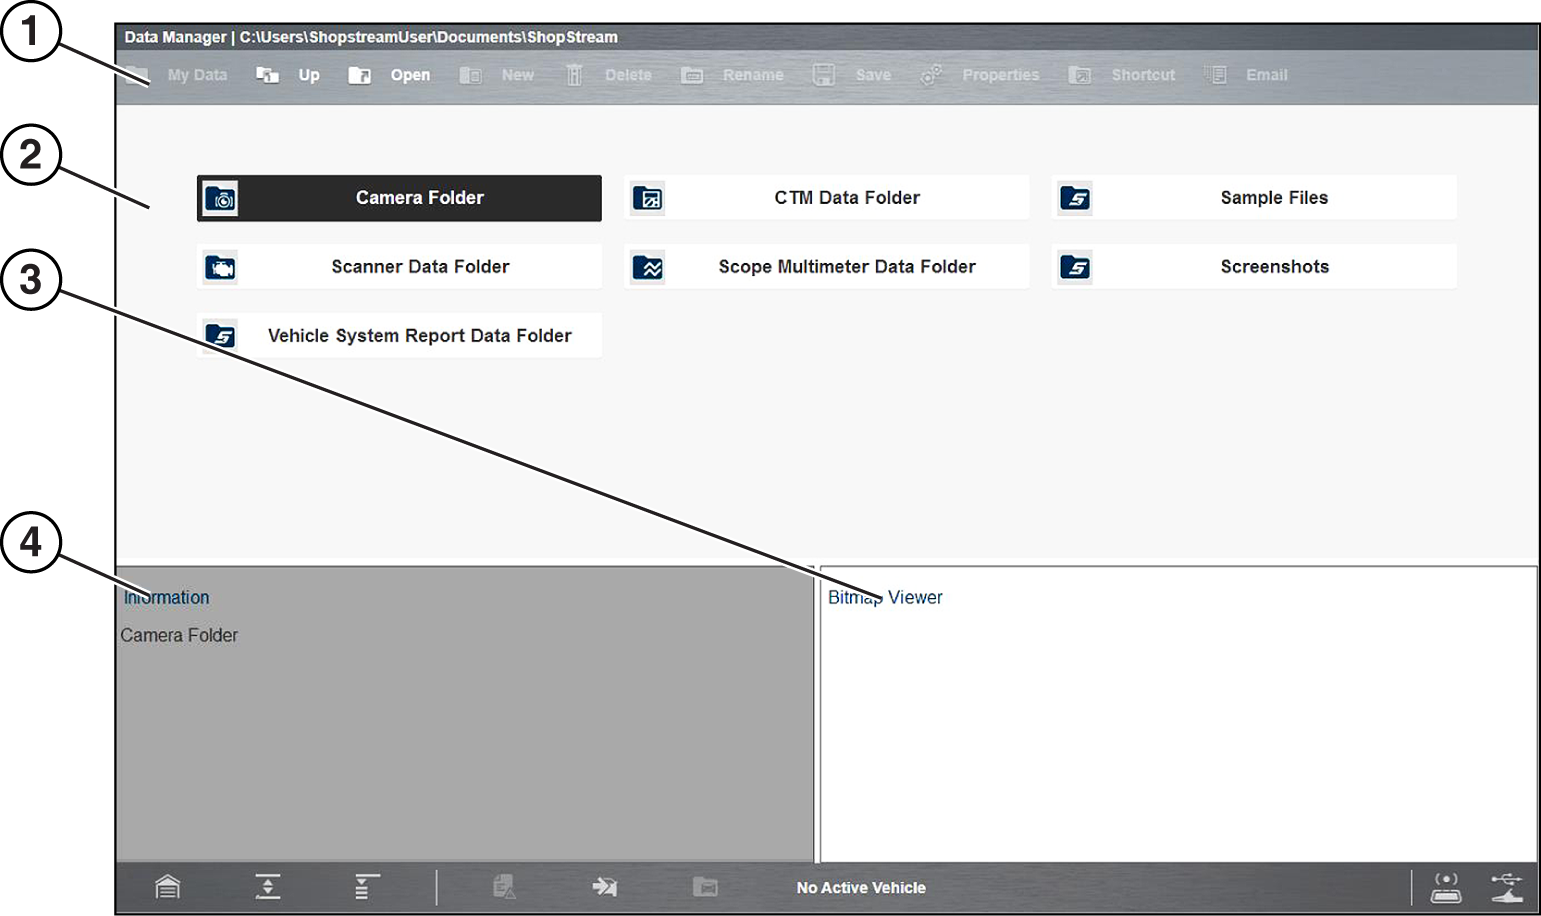Click My Data in the toolbar
Viewport: 1541px width, 916px height.
pyautogui.click(x=180, y=75)
